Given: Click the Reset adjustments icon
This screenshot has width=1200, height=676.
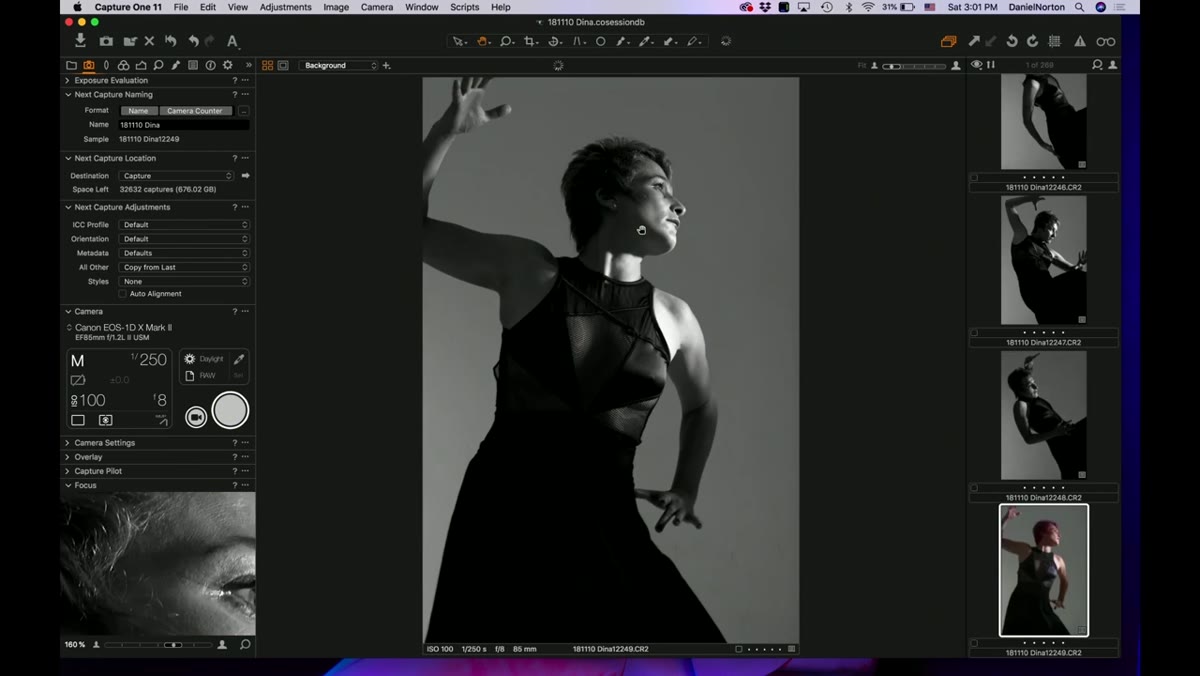Looking at the screenshot, I should [x=171, y=41].
